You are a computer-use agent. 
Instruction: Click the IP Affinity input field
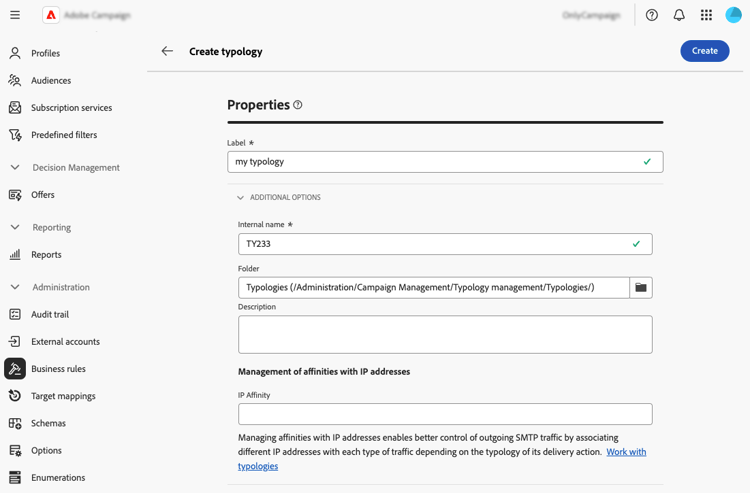coord(445,414)
